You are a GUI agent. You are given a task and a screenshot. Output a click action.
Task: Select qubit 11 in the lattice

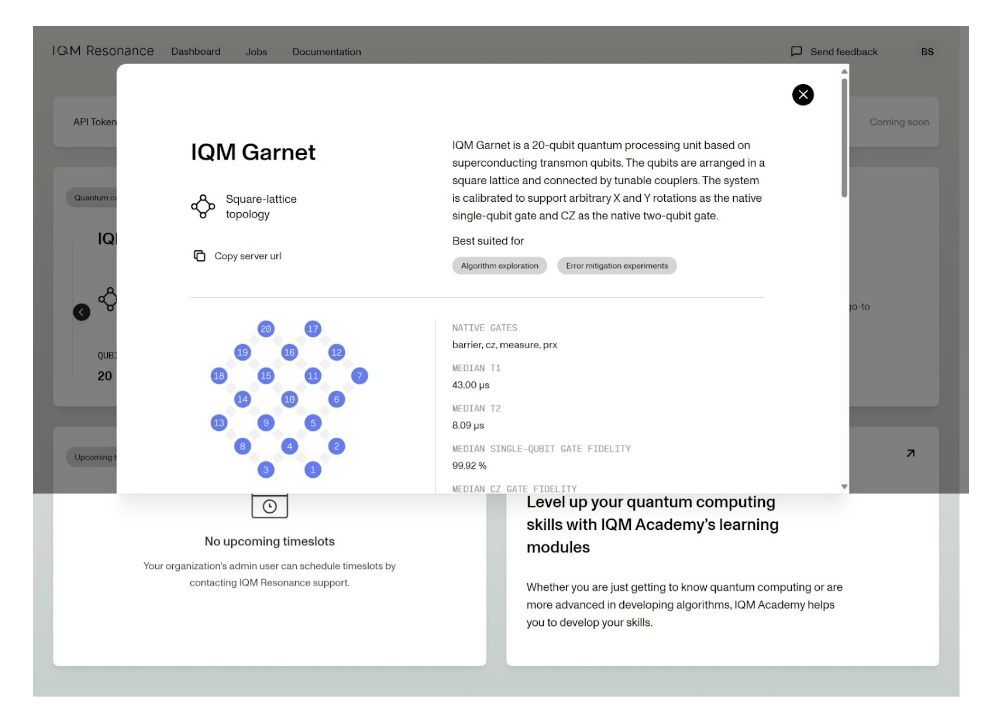tap(313, 376)
